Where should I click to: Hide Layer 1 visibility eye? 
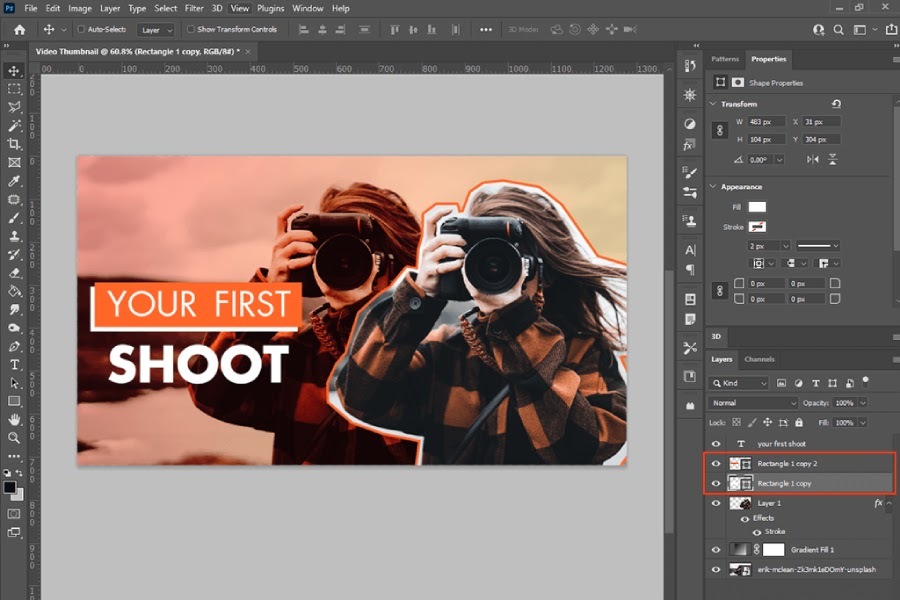point(716,503)
